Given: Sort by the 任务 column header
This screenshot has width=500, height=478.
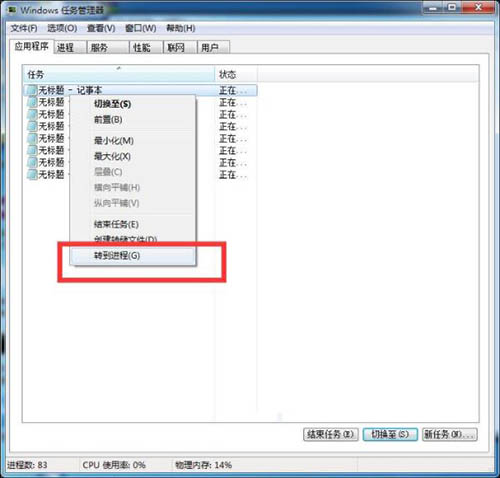Looking at the screenshot, I should tap(119, 74).
